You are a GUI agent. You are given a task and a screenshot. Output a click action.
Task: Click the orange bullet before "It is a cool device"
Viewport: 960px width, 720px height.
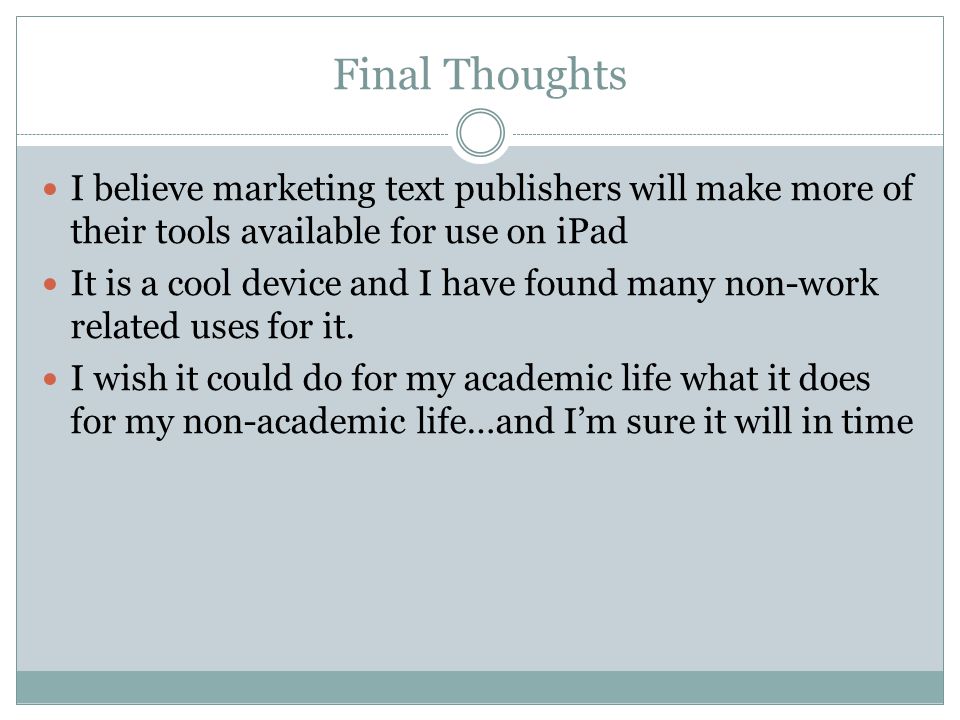coord(50,284)
